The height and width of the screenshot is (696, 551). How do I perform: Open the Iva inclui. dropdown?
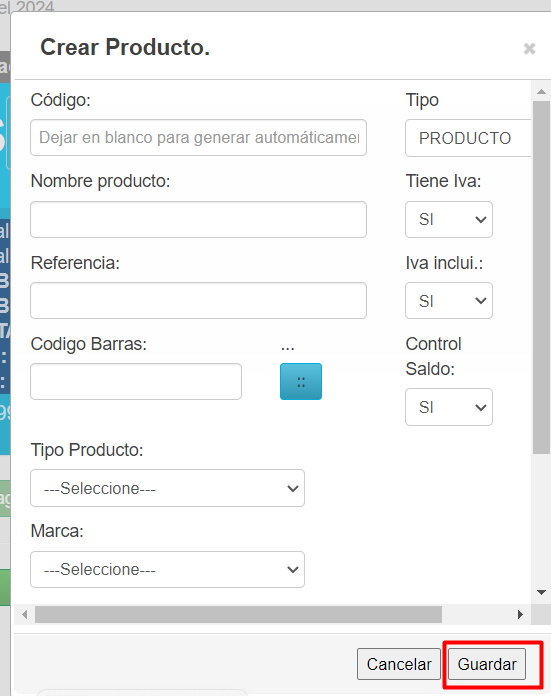pyautogui.click(x=448, y=301)
